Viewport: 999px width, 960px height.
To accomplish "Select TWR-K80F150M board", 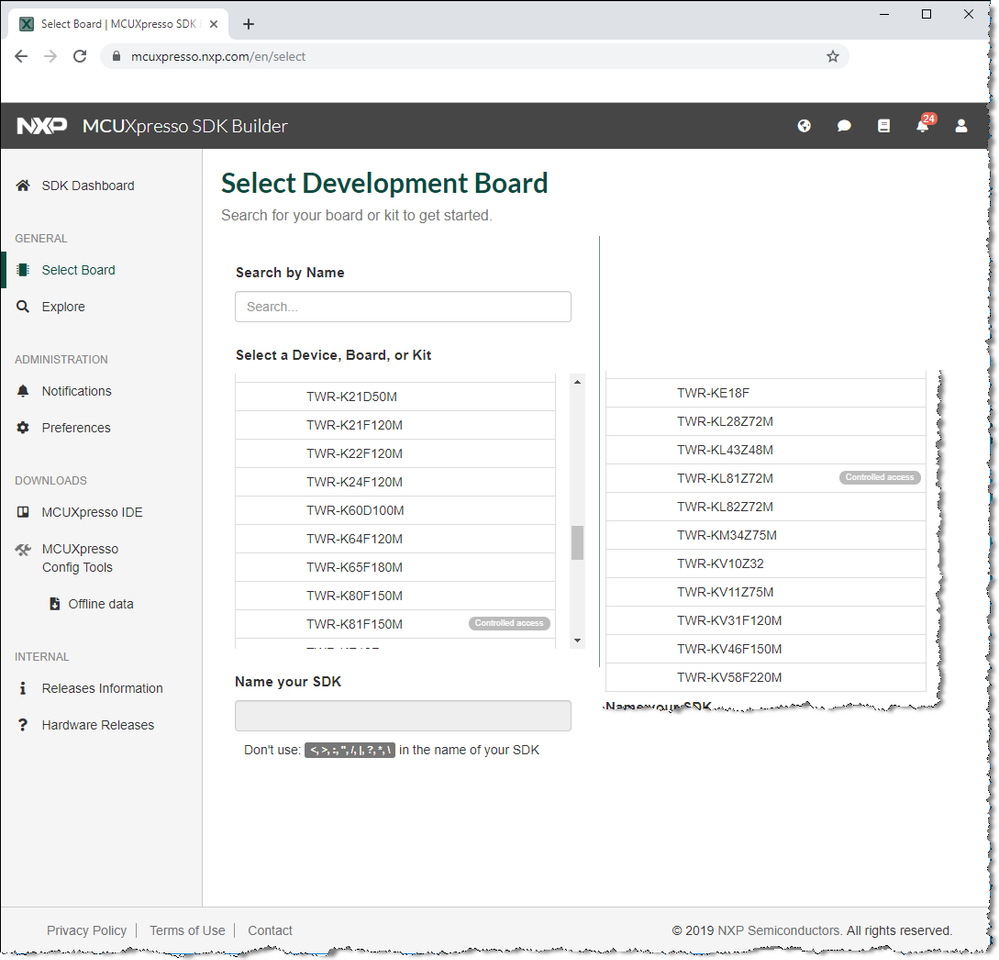I will [x=395, y=596].
